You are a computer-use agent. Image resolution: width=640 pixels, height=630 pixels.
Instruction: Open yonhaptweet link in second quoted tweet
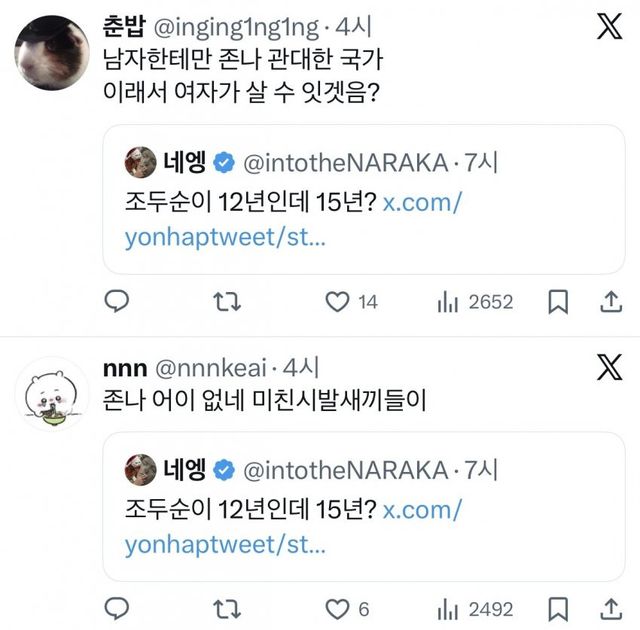coord(224,545)
